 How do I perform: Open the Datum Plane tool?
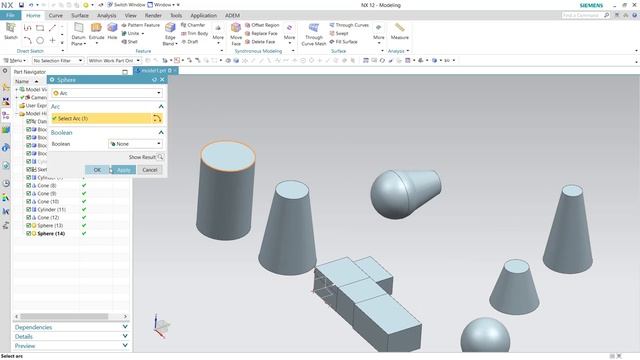pyautogui.click(x=78, y=28)
